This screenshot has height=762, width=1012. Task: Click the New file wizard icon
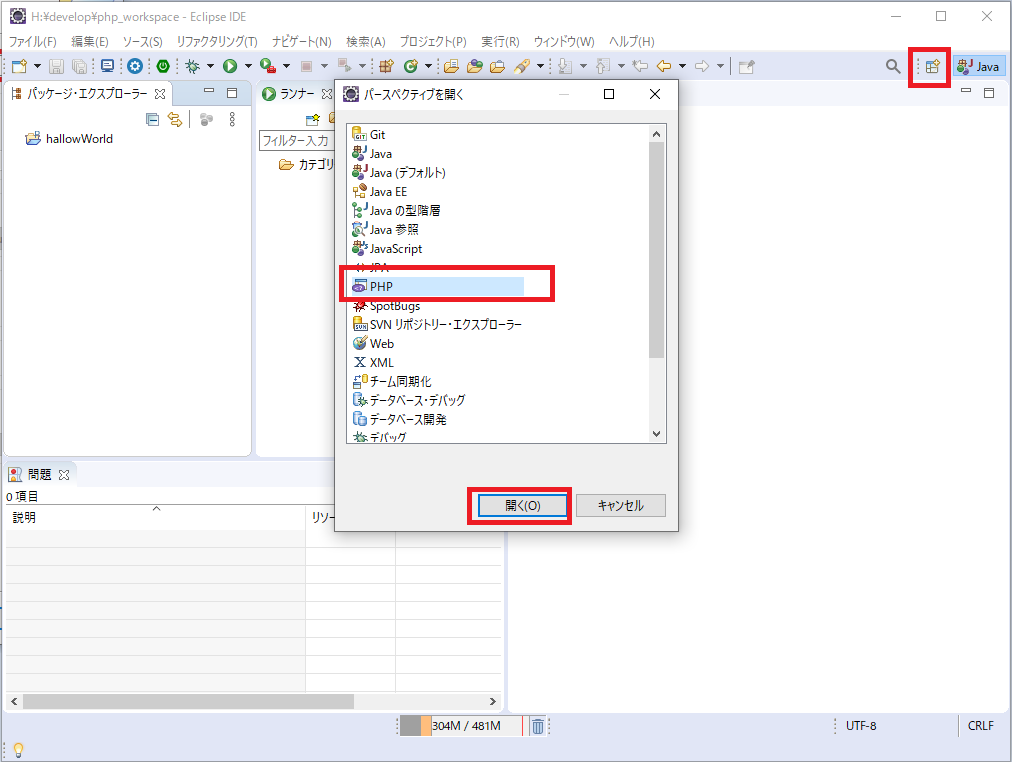[x=19, y=66]
